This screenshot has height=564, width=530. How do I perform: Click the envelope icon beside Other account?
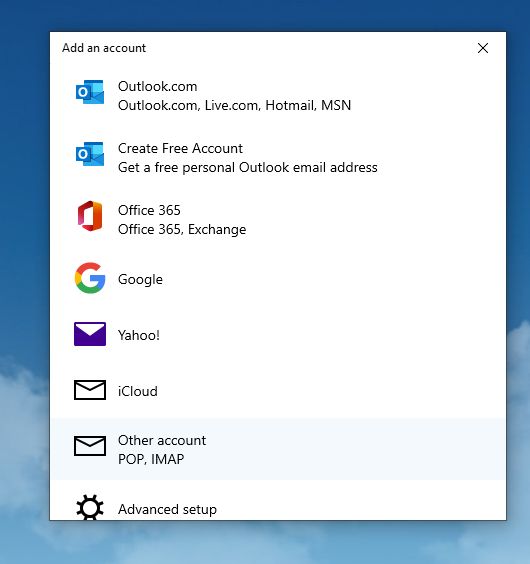coord(90,446)
